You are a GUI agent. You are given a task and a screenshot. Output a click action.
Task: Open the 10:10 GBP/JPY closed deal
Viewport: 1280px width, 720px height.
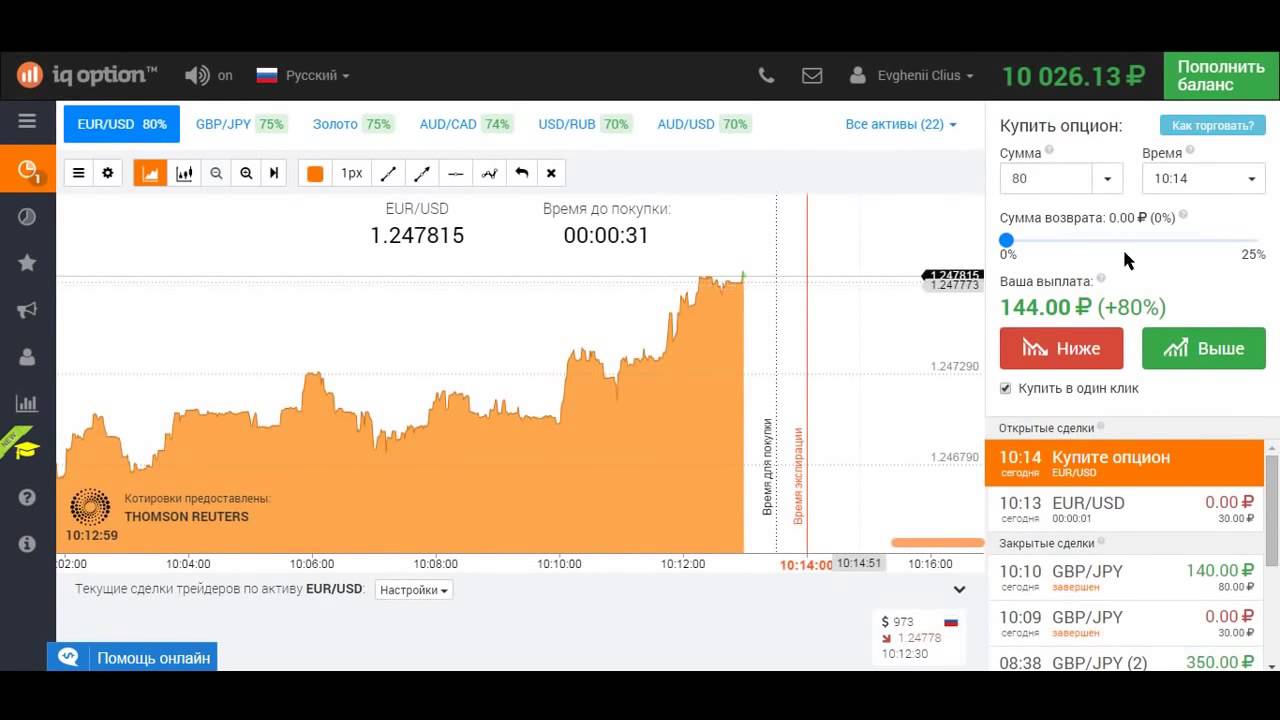pyautogui.click(x=1124, y=577)
